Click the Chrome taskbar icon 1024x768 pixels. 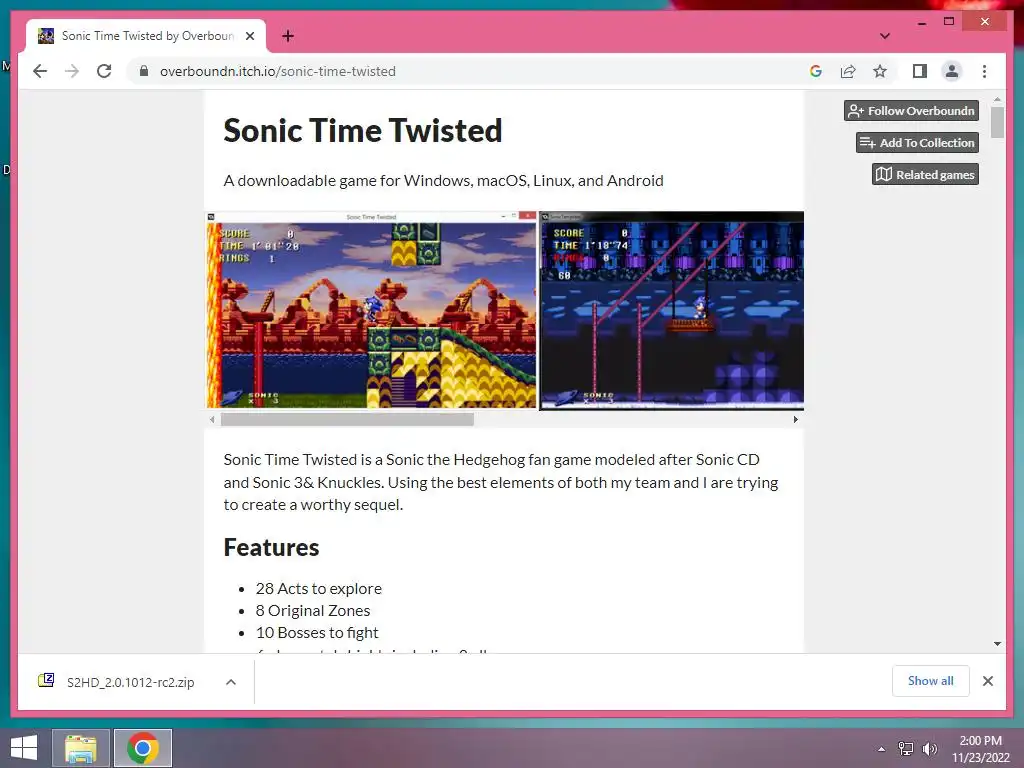[x=143, y=748]
